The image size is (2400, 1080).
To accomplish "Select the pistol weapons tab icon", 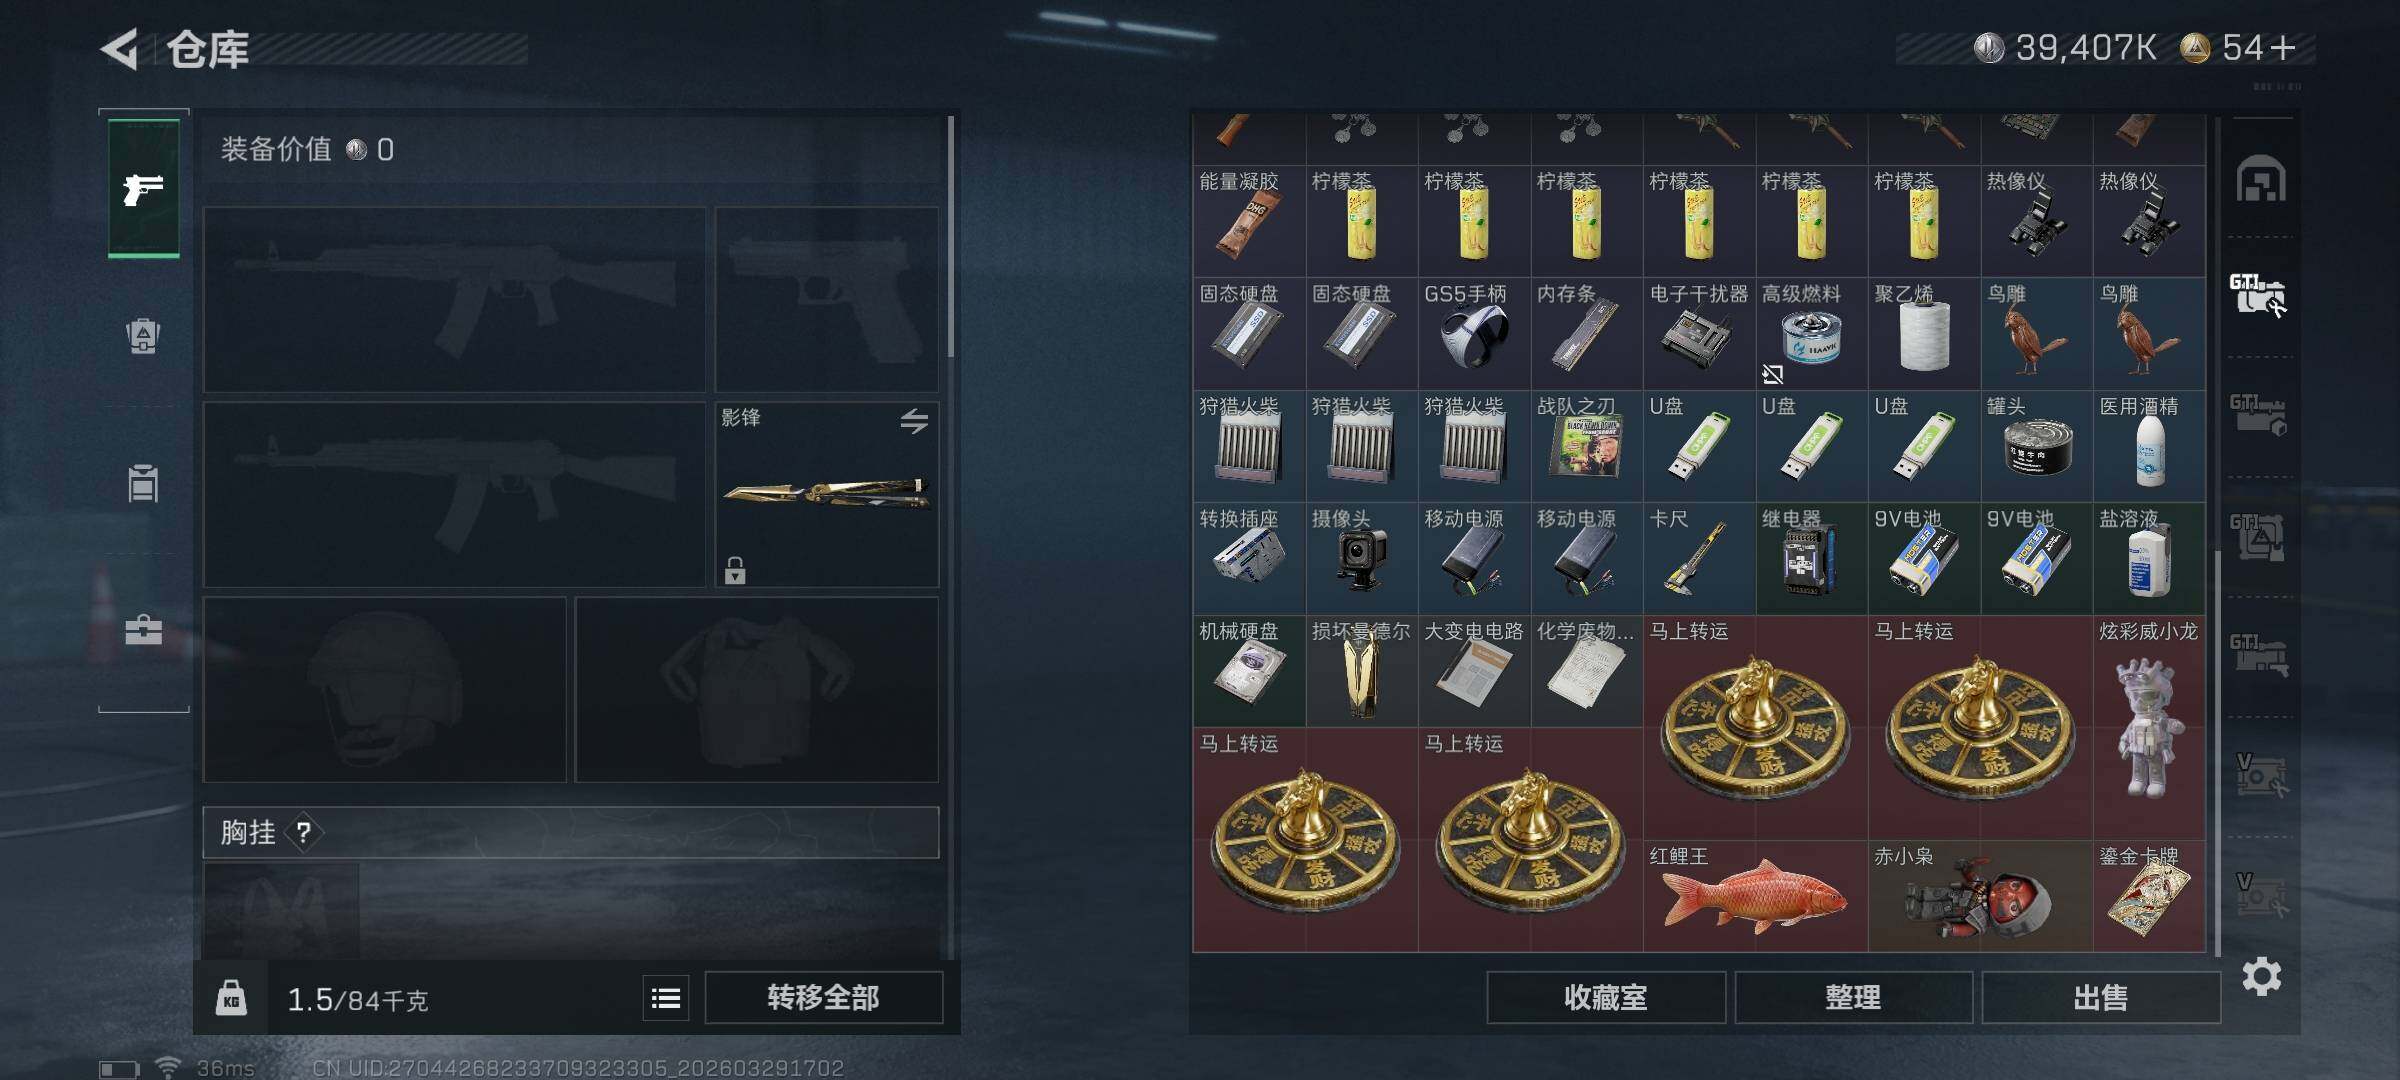I will [x=144, y=188].
